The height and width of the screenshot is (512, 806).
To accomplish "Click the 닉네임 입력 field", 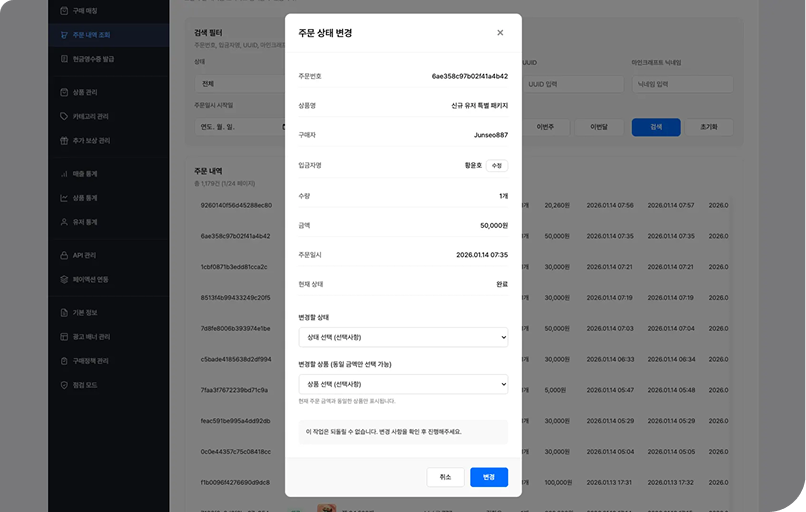I will tap(682, 84).
